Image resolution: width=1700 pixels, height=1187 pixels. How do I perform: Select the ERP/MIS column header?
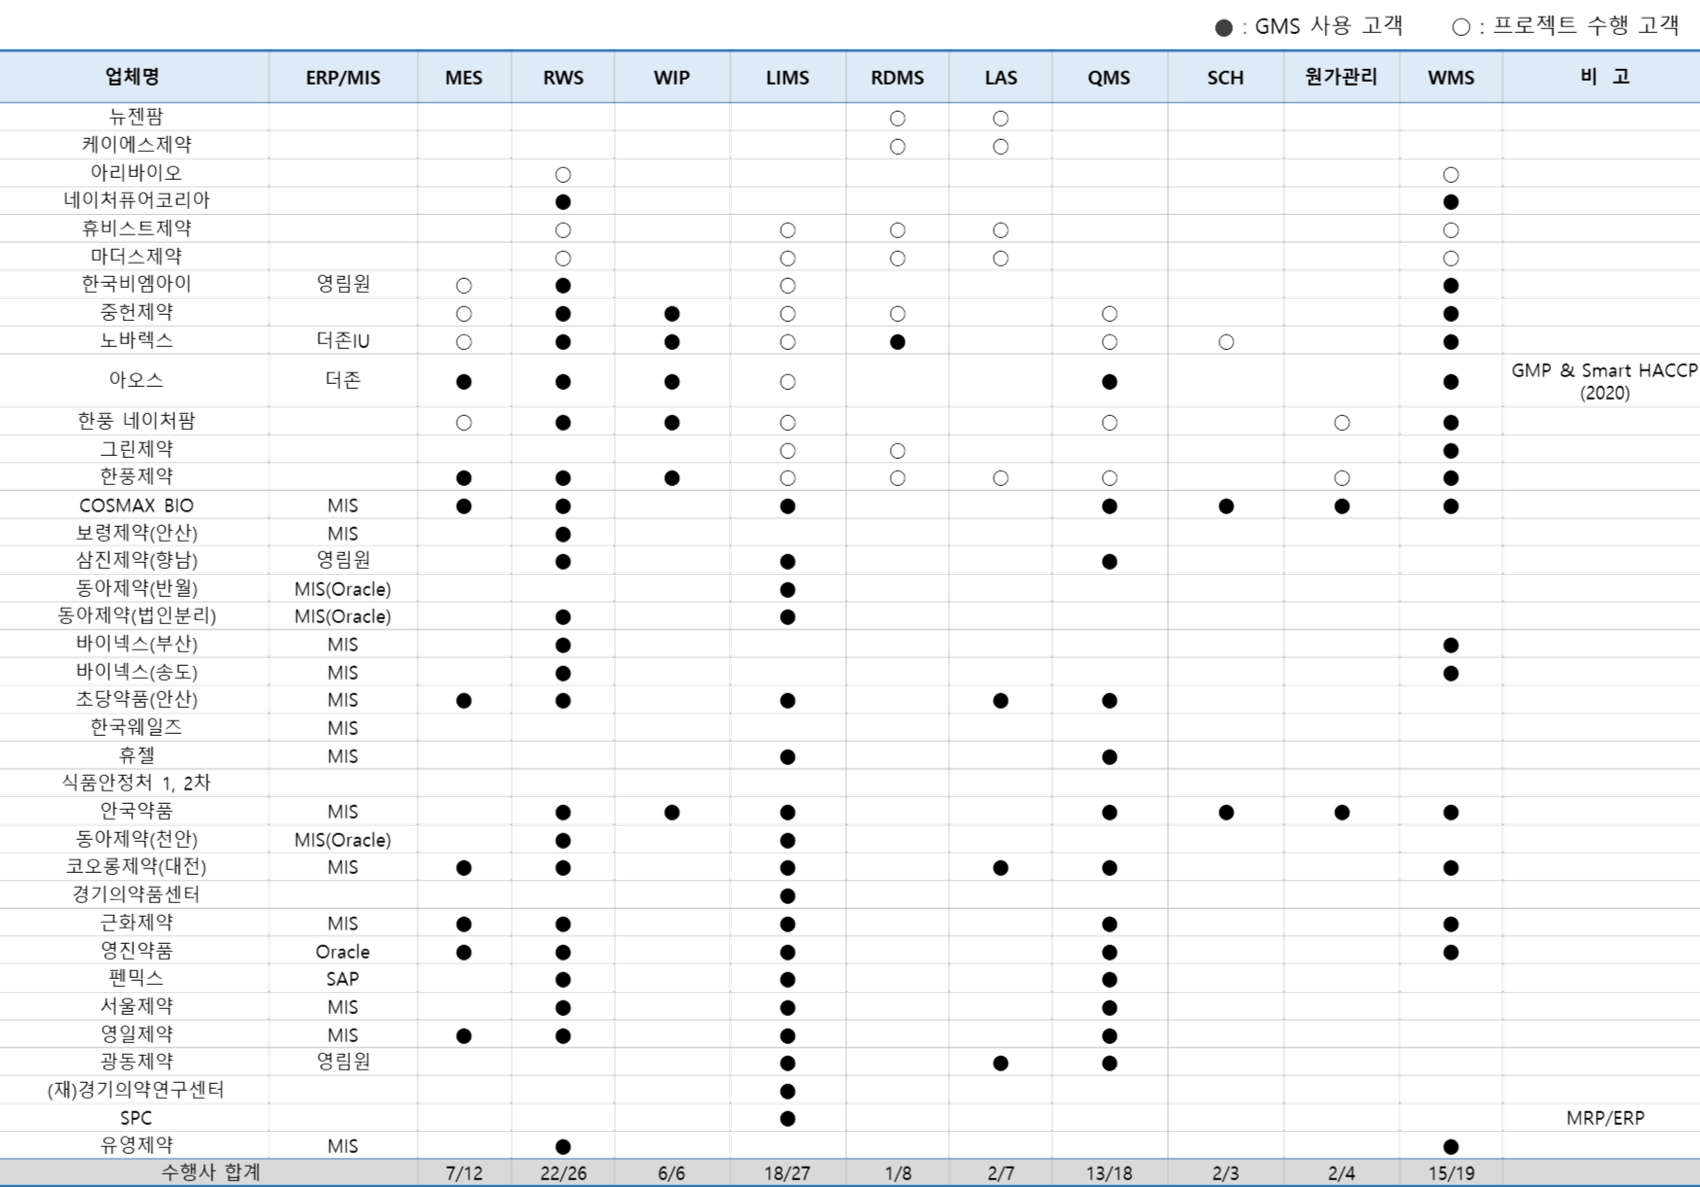click(x=343, y=78)
